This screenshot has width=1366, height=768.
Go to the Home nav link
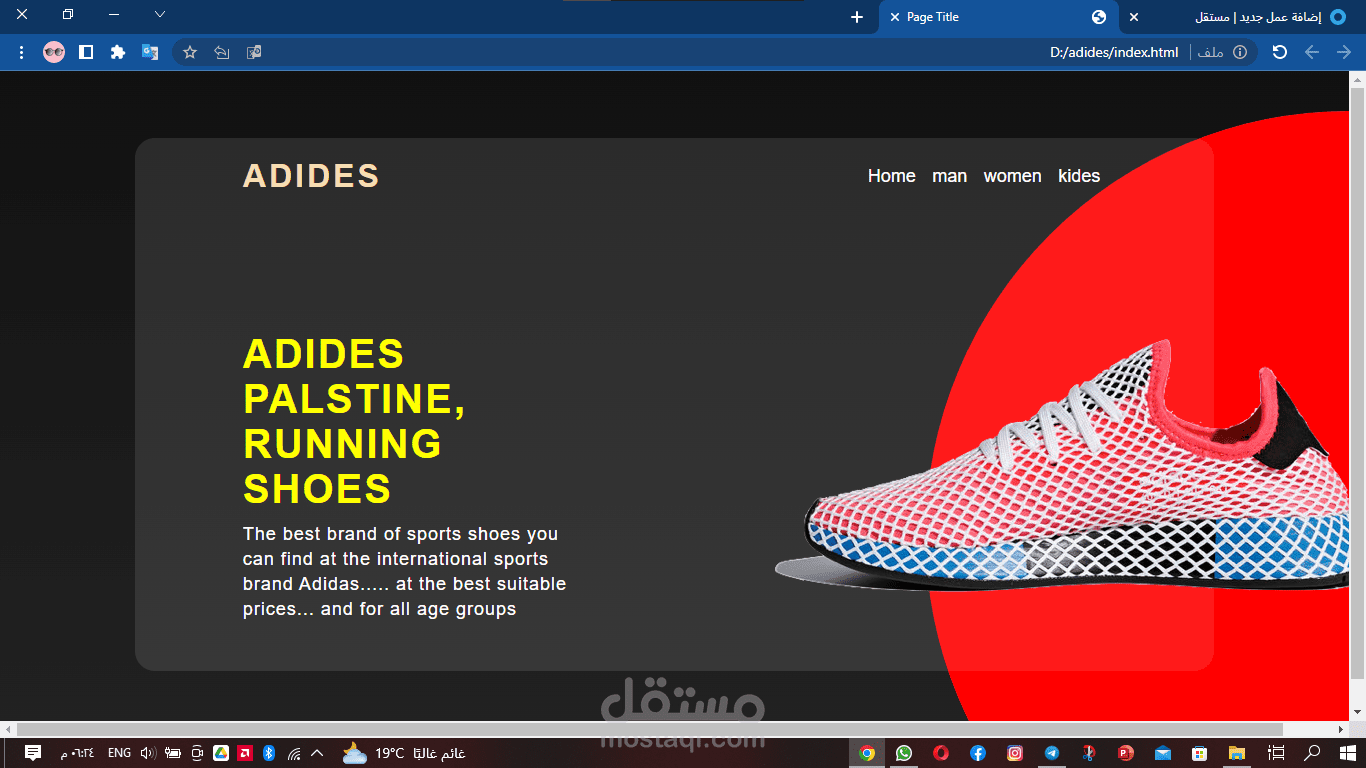[892, 176]
